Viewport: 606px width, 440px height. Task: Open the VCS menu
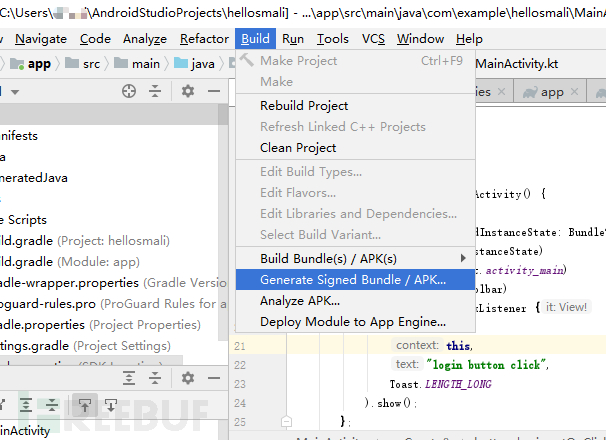point(373,39)
